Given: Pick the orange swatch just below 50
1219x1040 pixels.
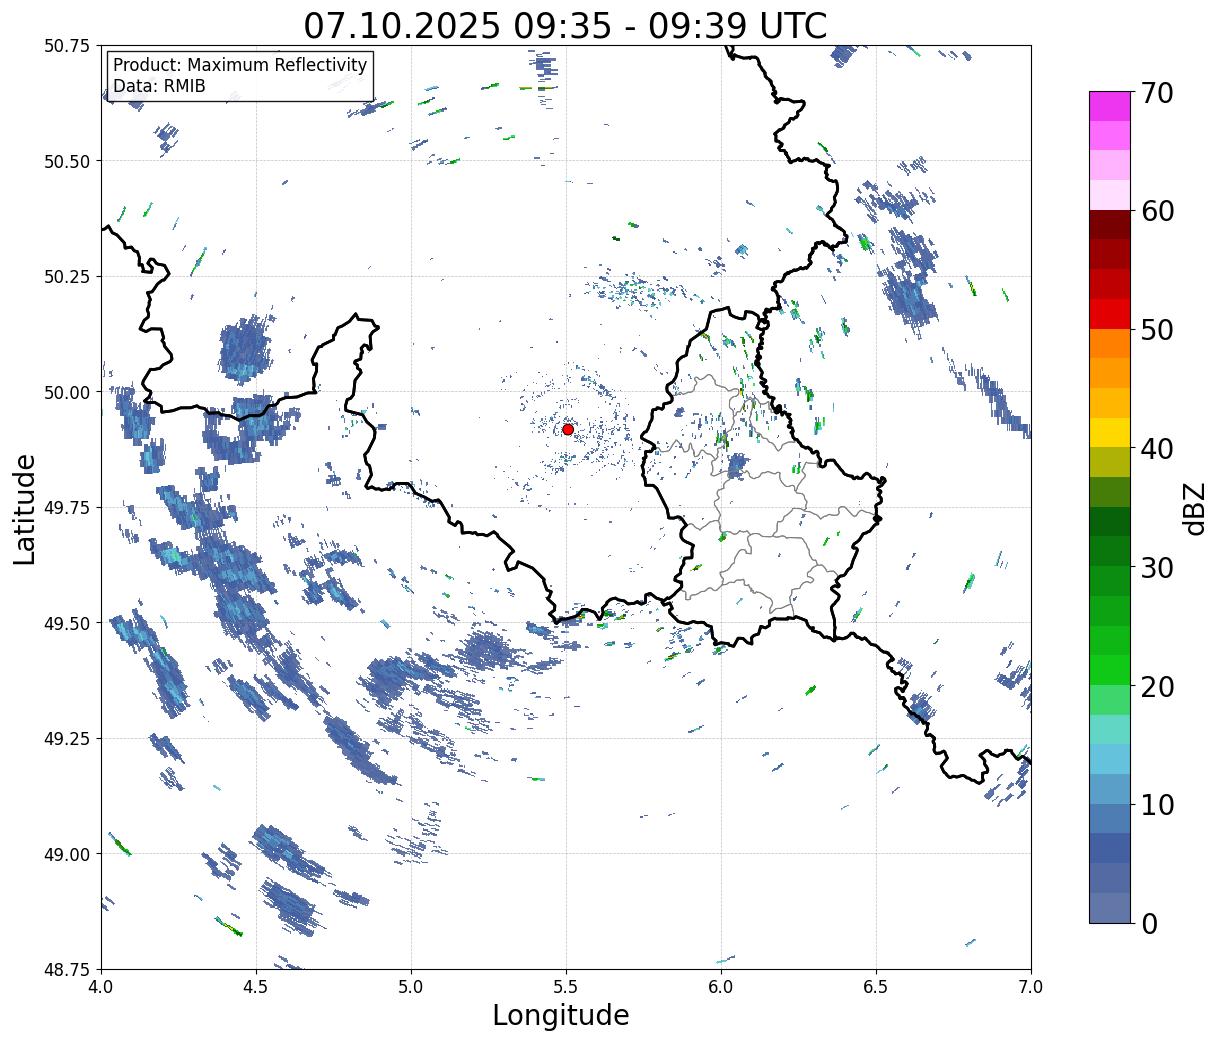Looking at the screenshot, I should click(1110, 343).
